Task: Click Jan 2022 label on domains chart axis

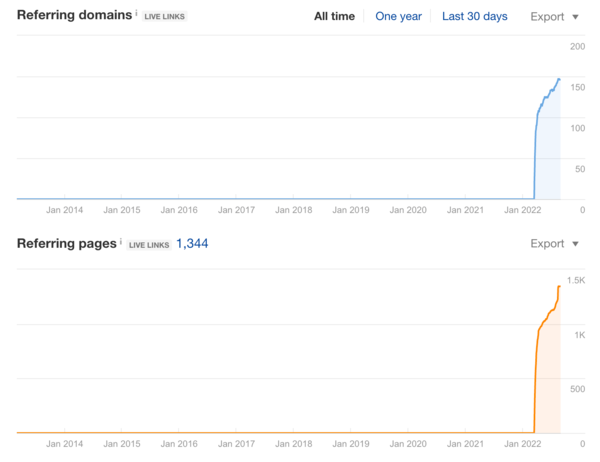Action: 522,210
